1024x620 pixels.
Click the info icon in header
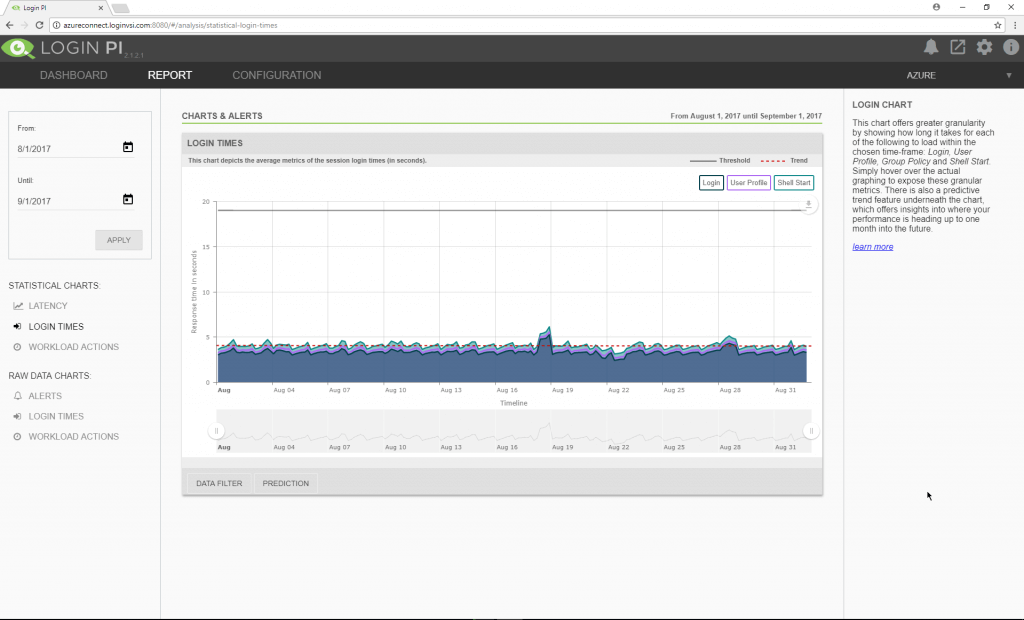click(1011, 47)
